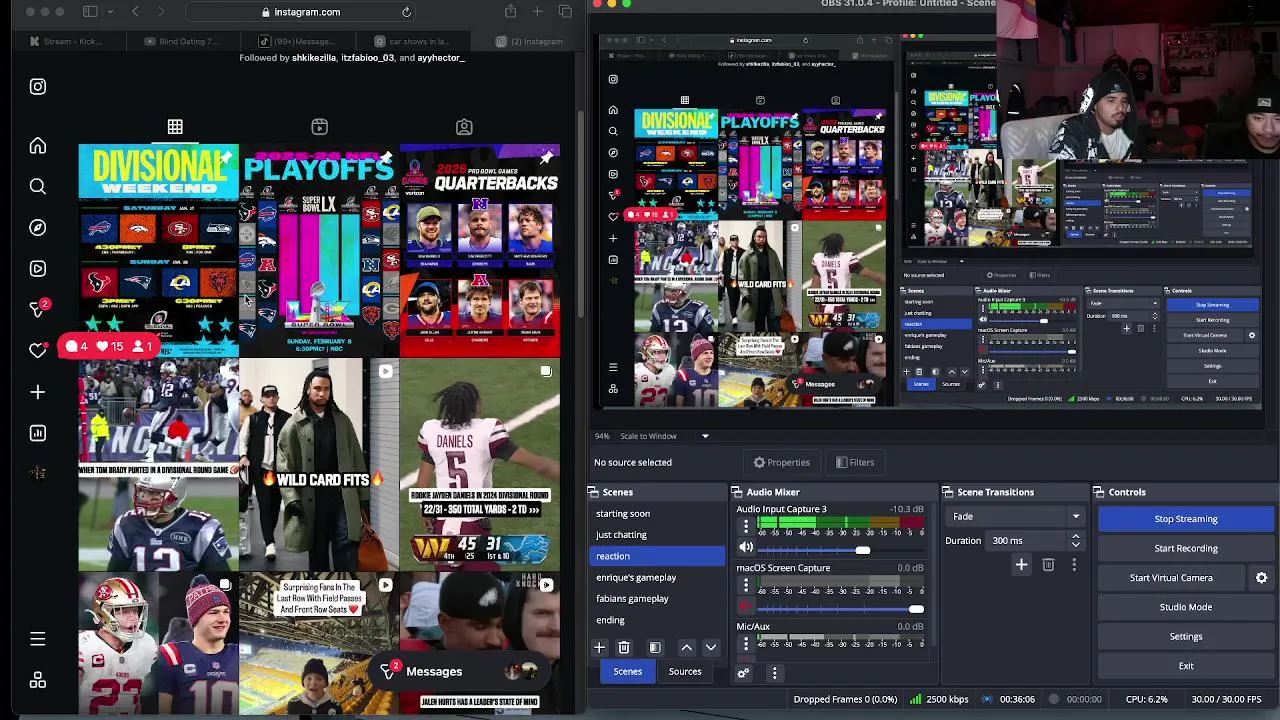Open the Audio Mixer options dots menu

[774, 673]
